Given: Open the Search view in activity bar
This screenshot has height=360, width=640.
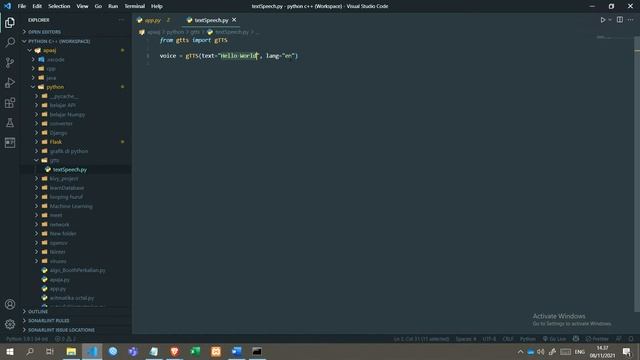Looking at the screenshot, I should pos(10,42).
